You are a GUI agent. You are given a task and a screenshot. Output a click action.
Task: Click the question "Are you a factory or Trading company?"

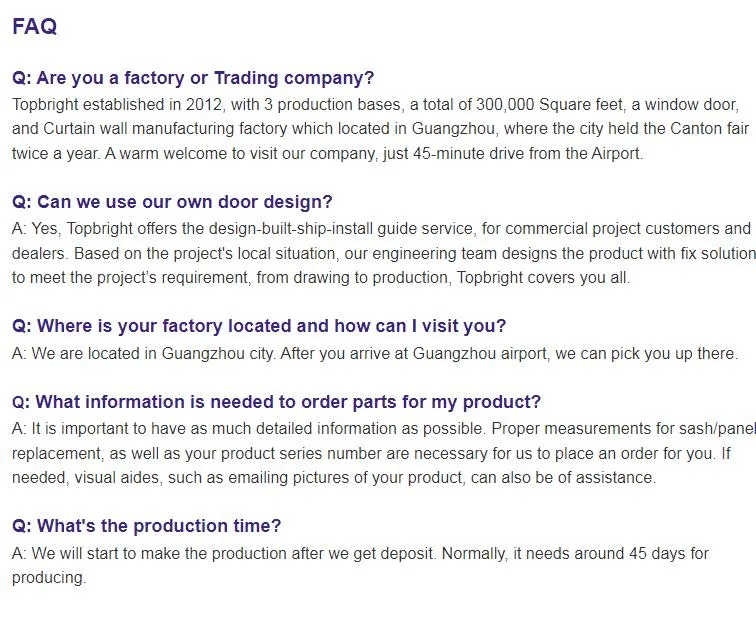tap(193, 78)
